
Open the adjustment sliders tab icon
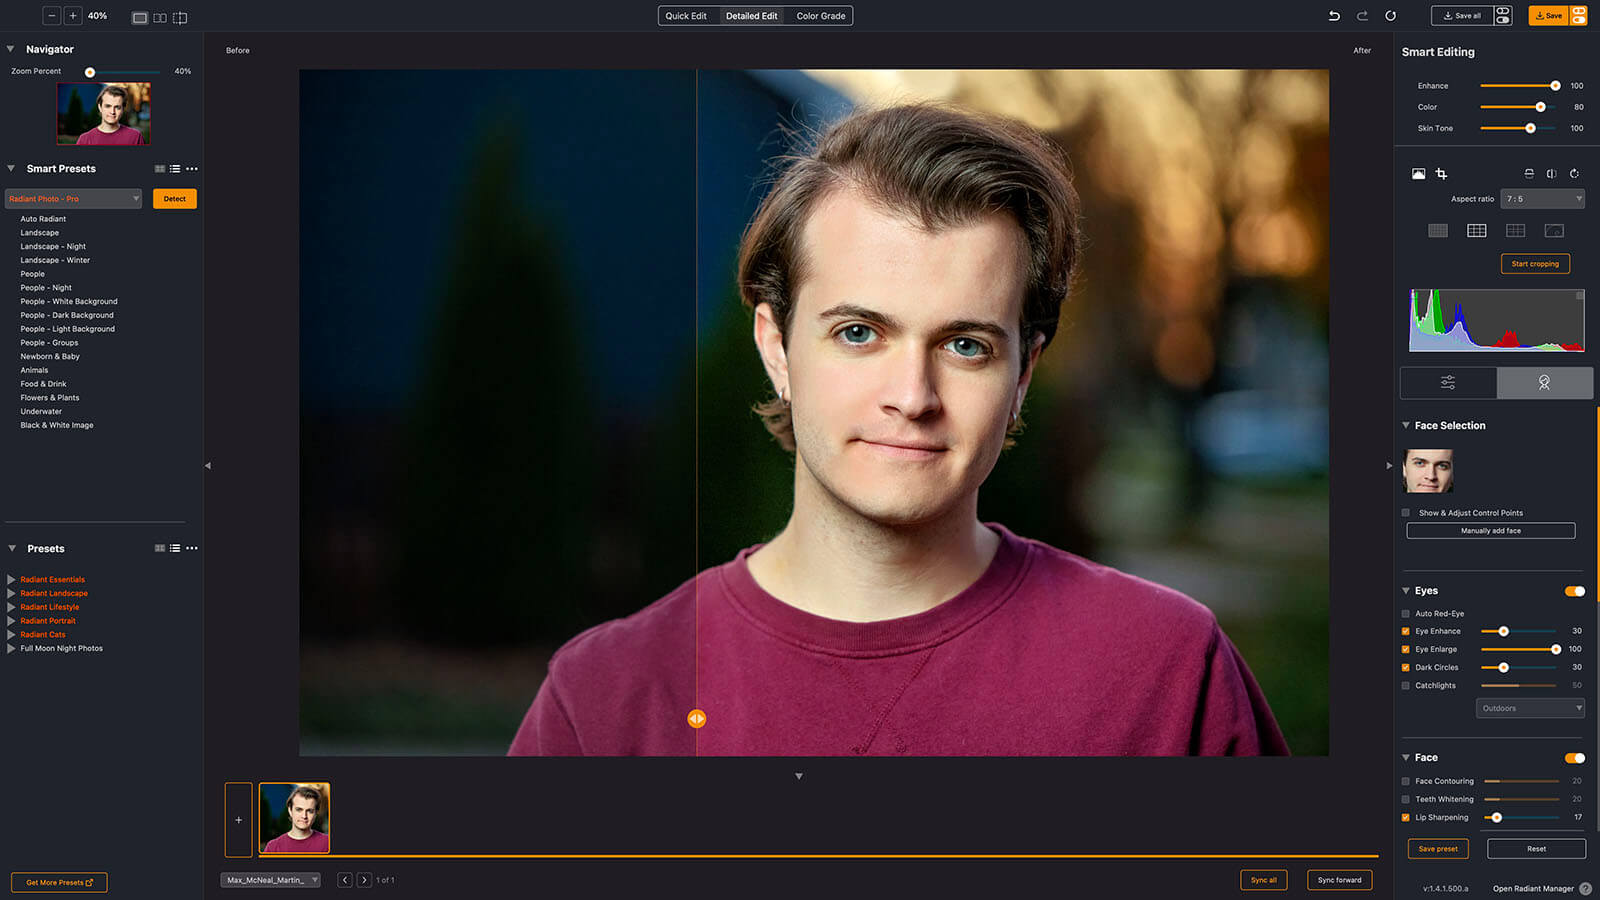(x=1448, y=383)
